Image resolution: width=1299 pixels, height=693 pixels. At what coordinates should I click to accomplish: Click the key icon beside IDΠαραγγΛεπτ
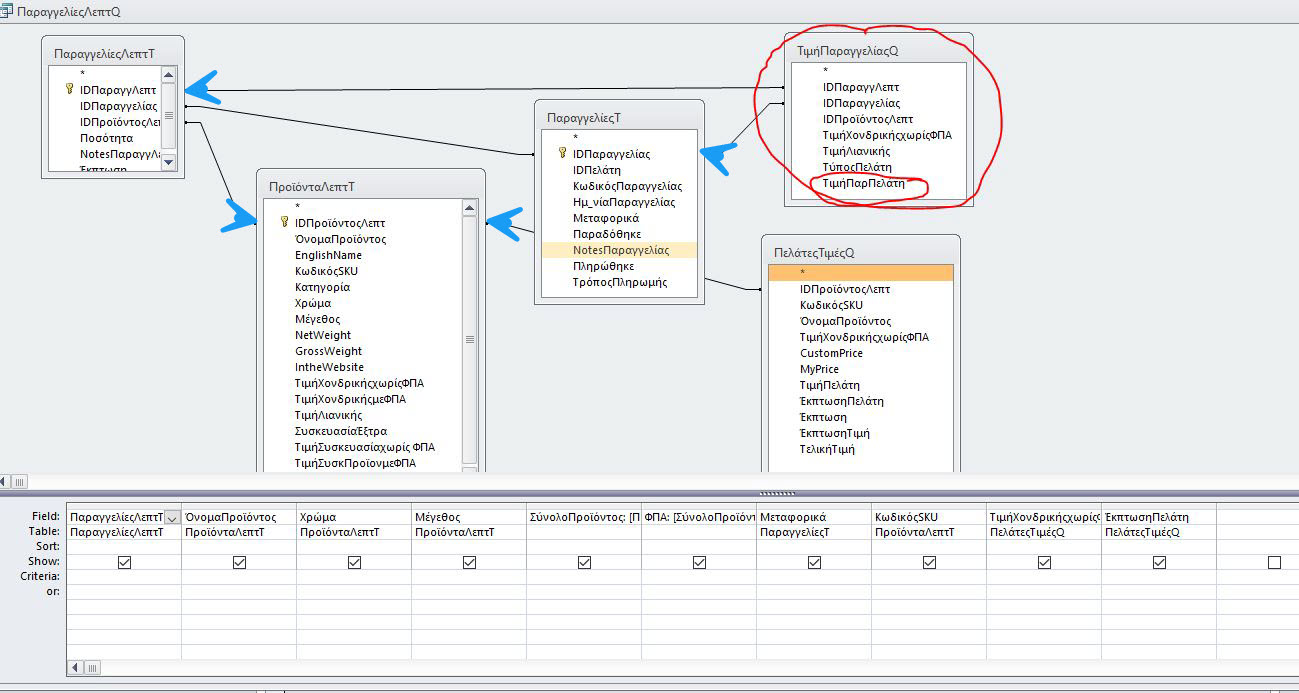[x=69, y=89]
